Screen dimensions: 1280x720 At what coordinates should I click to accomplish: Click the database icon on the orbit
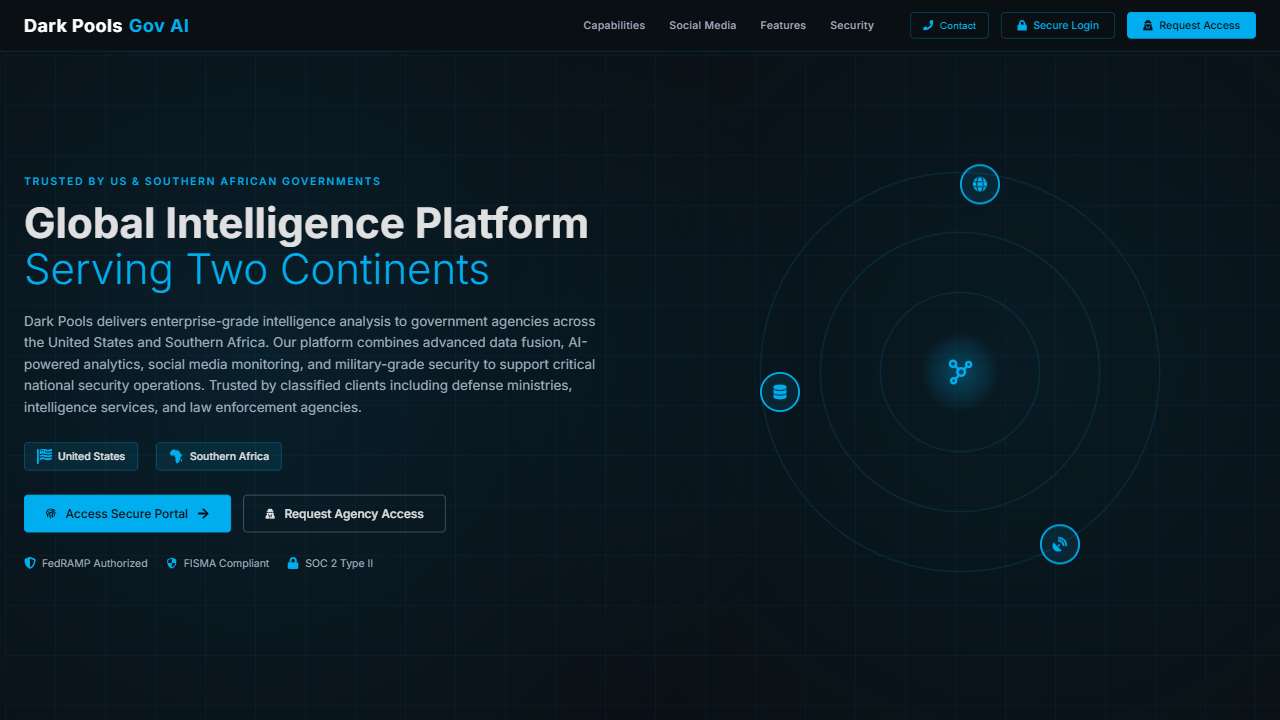(x=780, y=392)
